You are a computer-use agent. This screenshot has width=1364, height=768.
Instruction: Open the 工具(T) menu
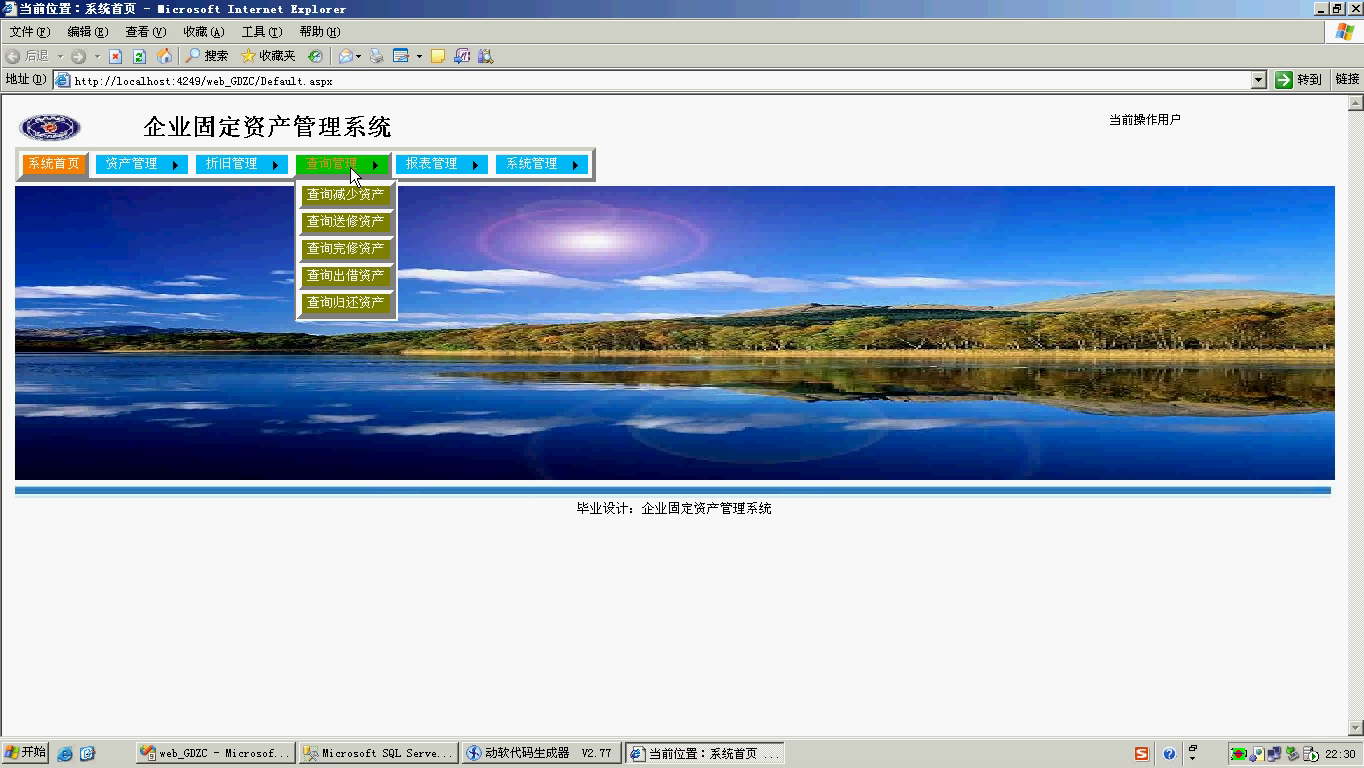[x=261, y=32]
